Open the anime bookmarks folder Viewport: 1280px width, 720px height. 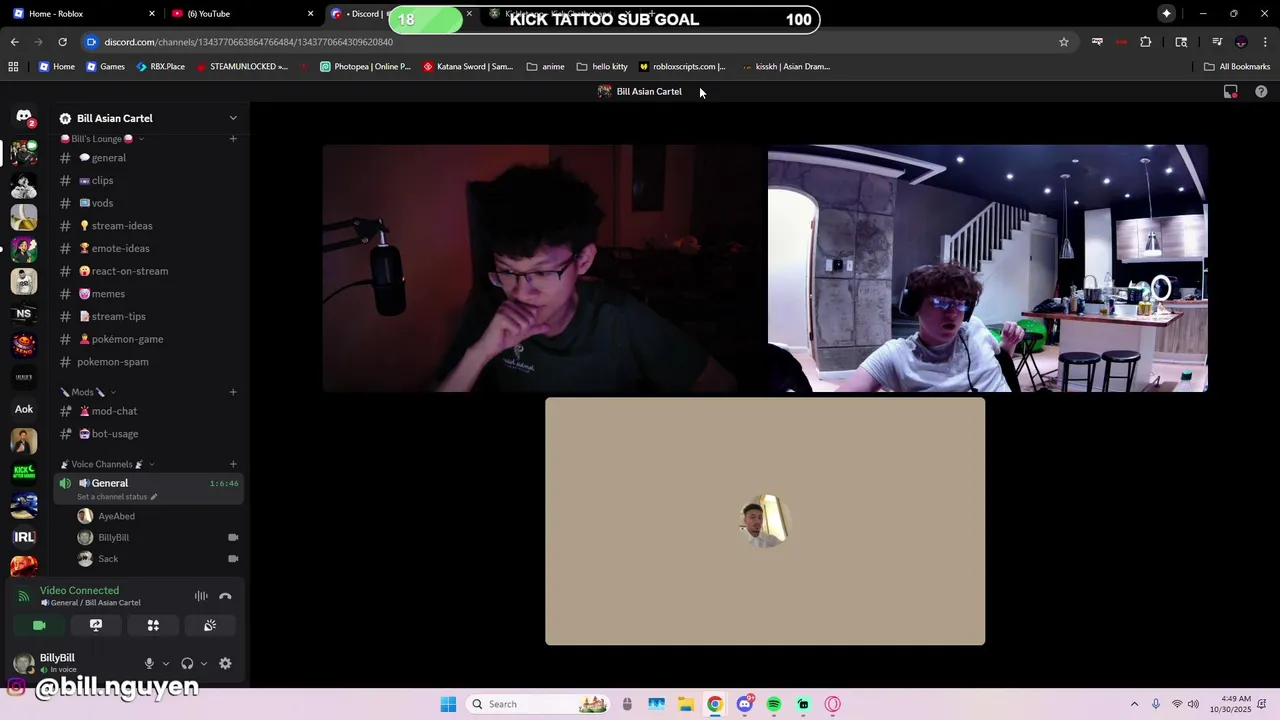(545, 67)
